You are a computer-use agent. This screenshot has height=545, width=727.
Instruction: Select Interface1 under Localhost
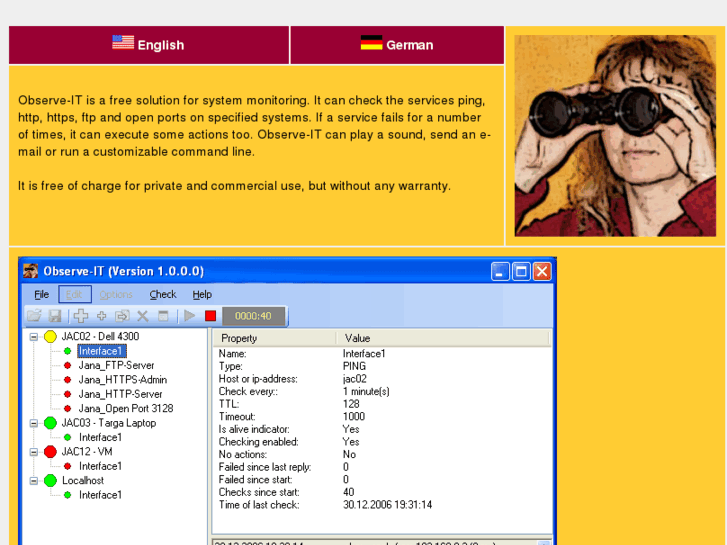[x=100, y=495]
